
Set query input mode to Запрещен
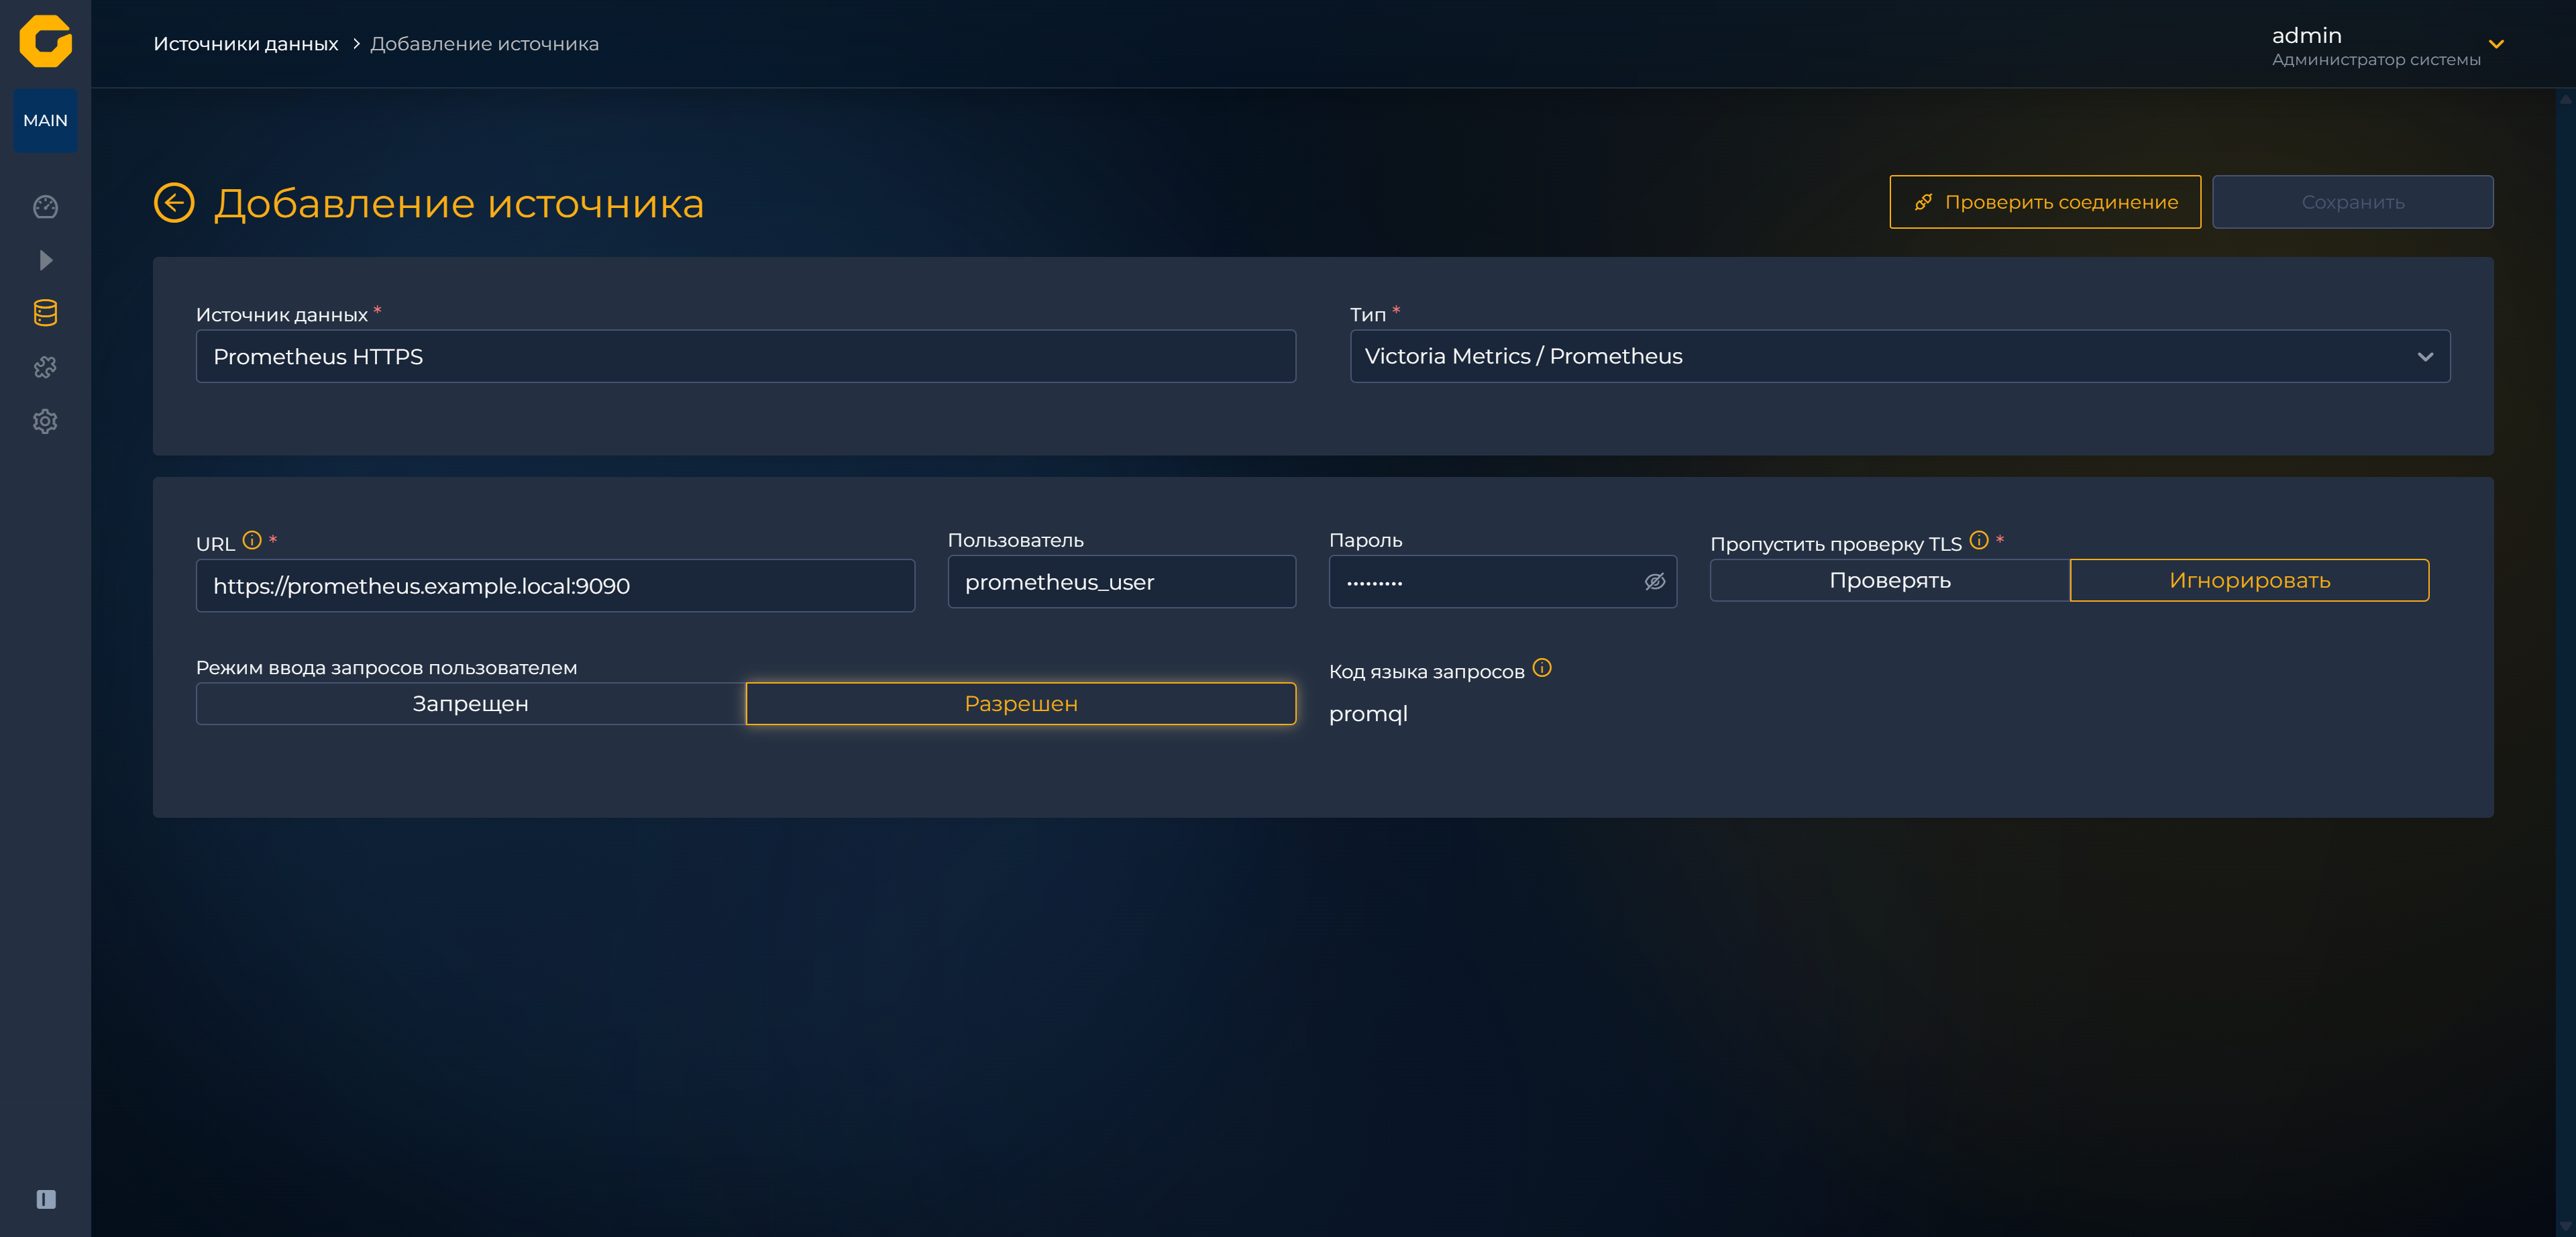click(x=471, y=704)
